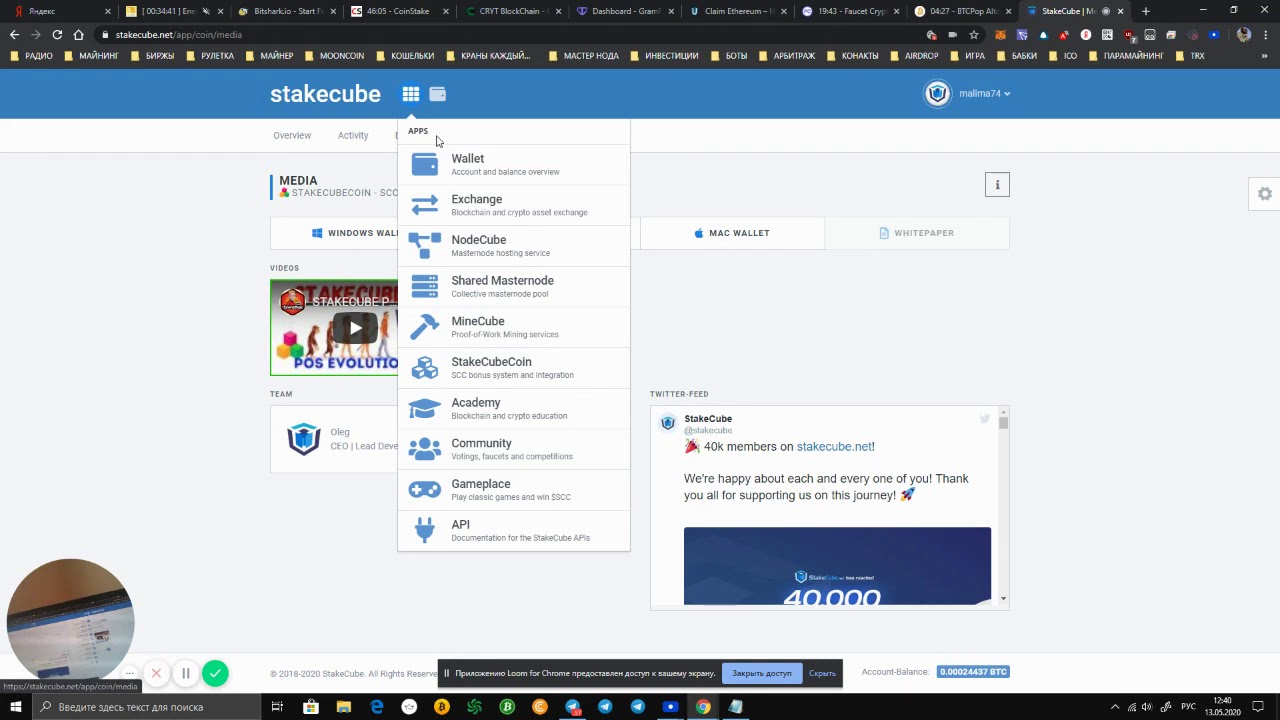
Task: Choose Shared Masternode entry
Action: (514, 287)
